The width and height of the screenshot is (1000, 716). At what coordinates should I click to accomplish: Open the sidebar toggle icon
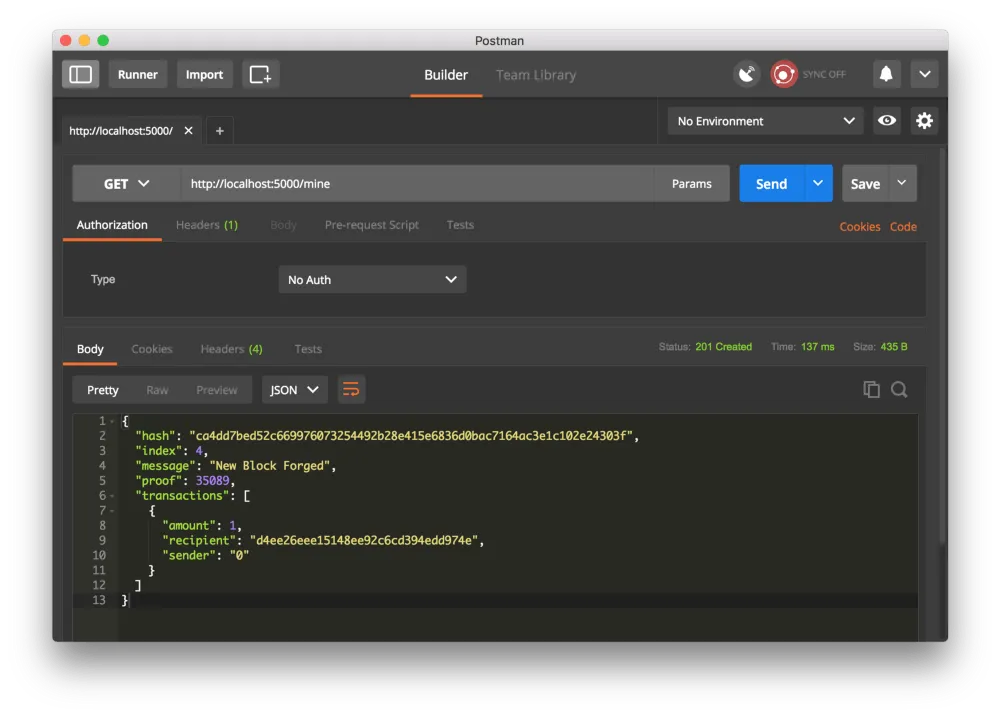[x=80, y=73]
